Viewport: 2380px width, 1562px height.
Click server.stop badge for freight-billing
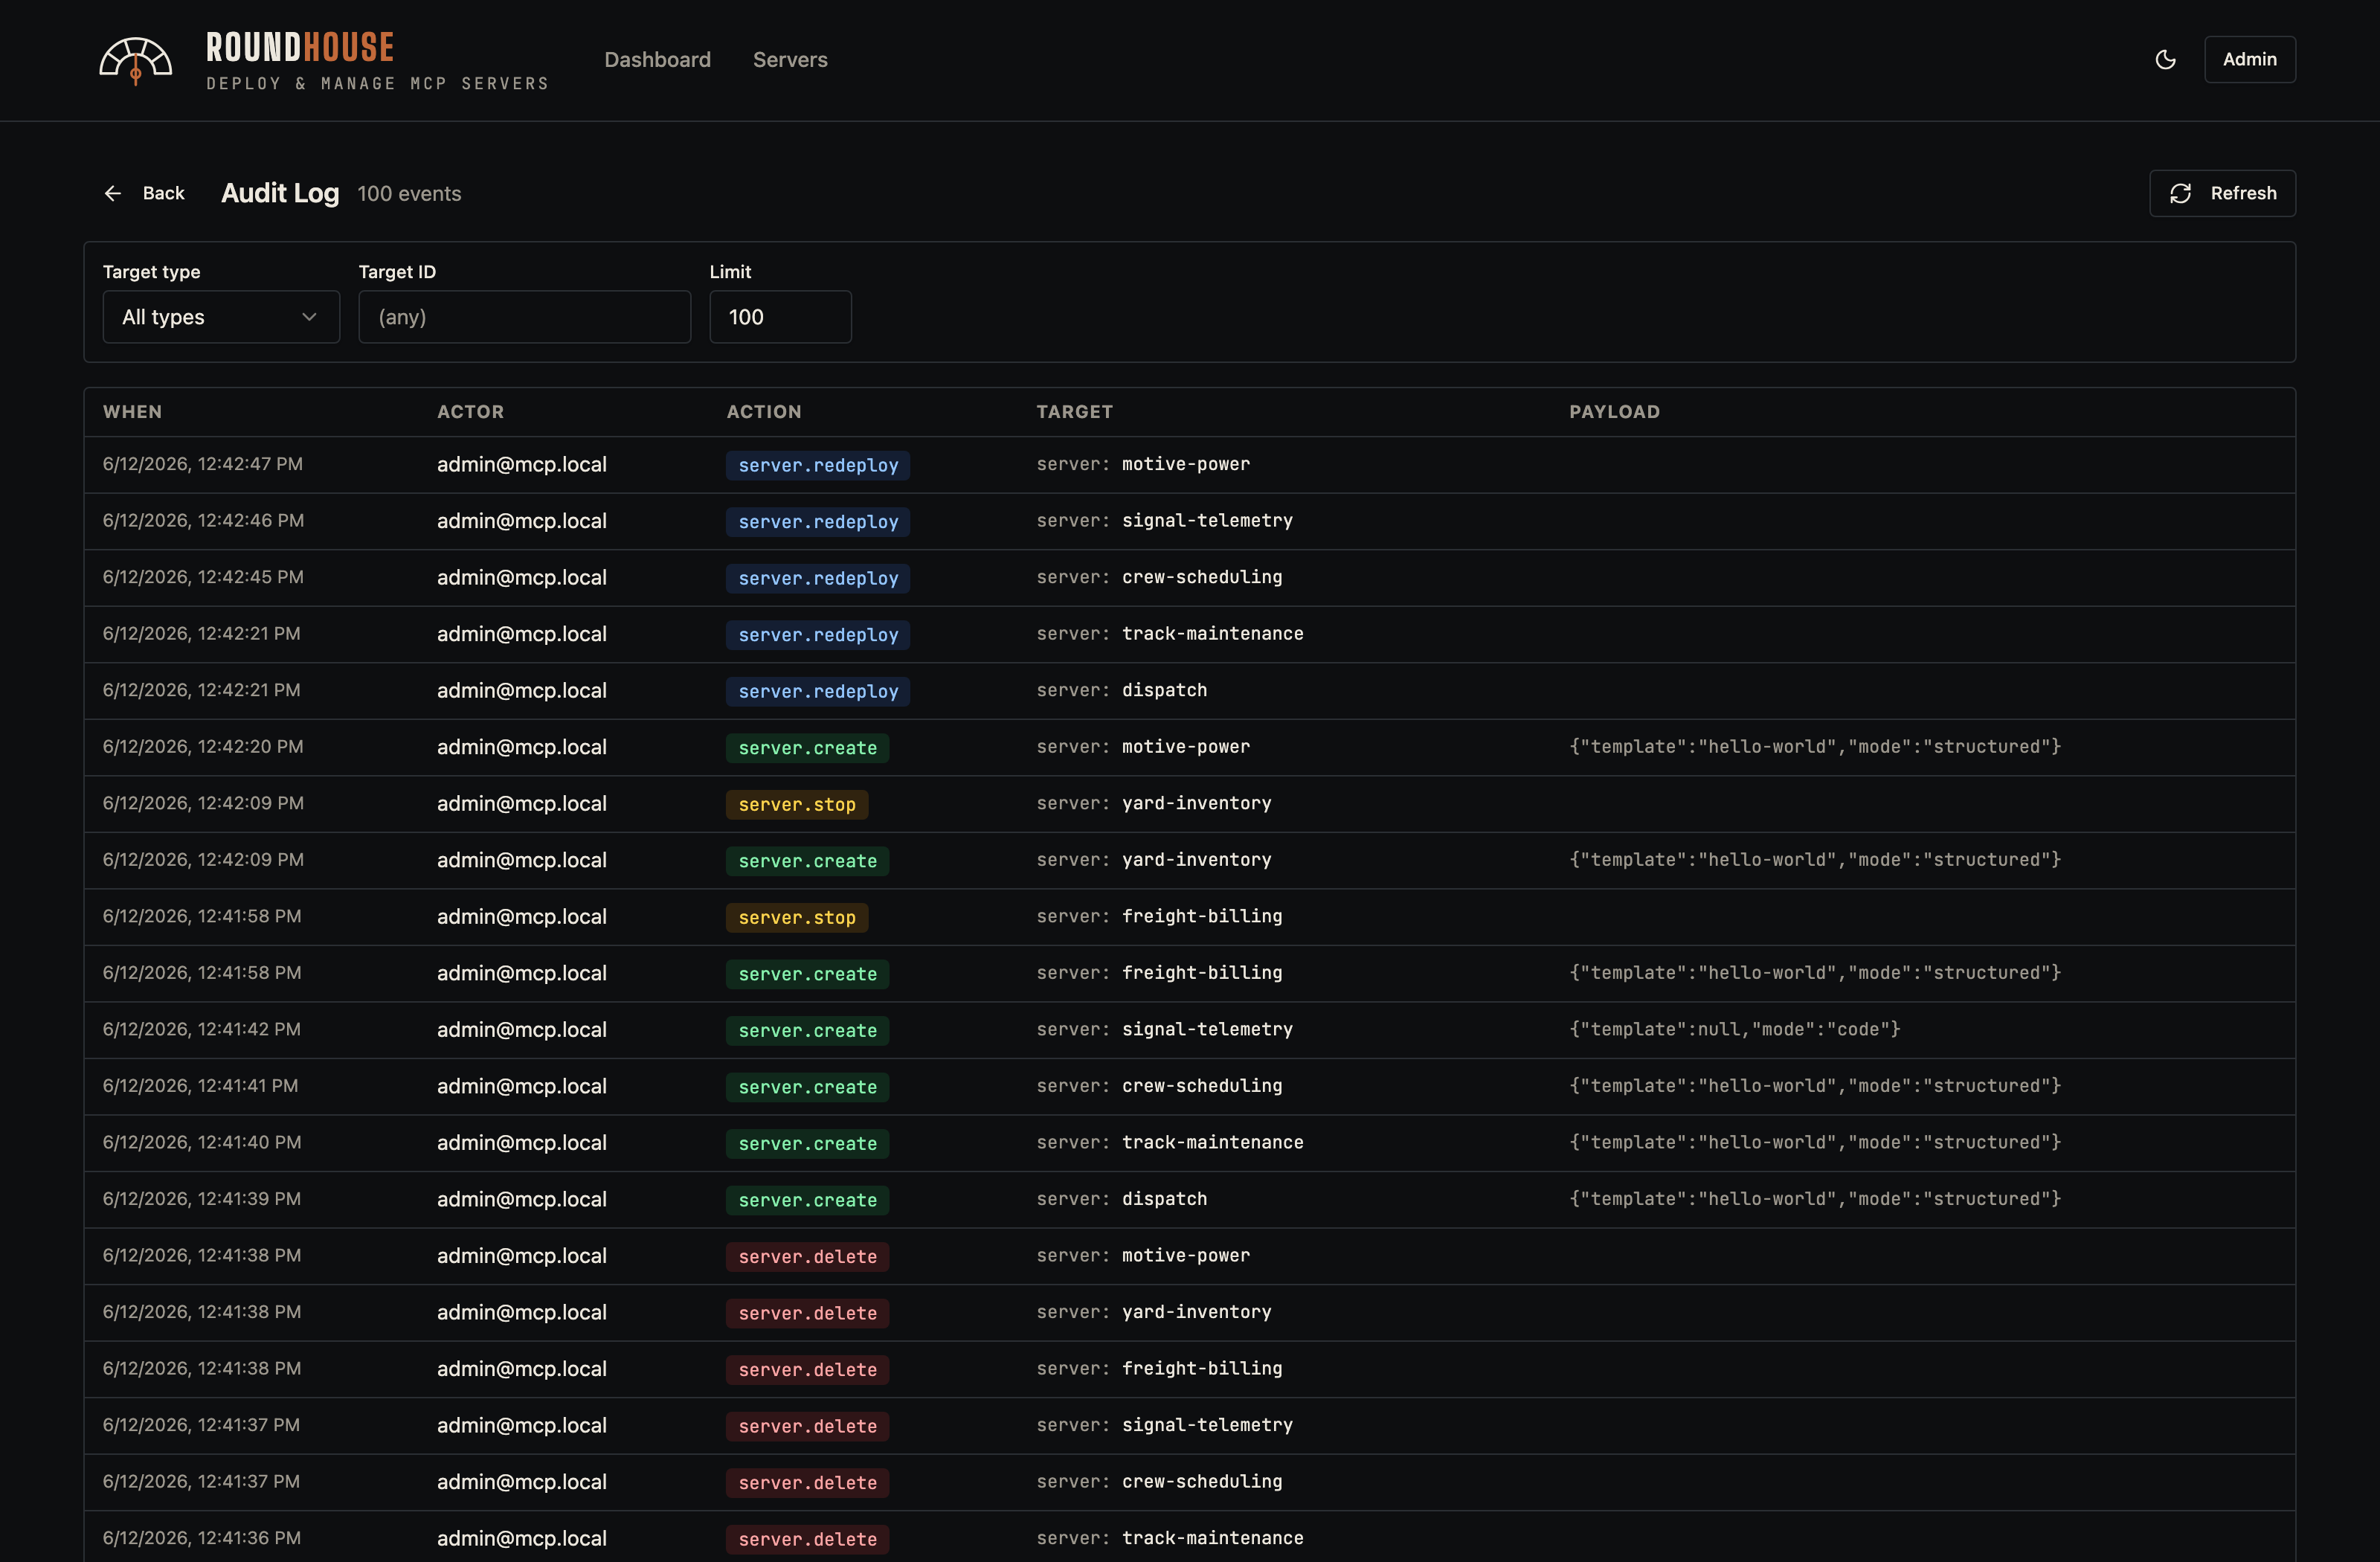[x=797, y=917]
